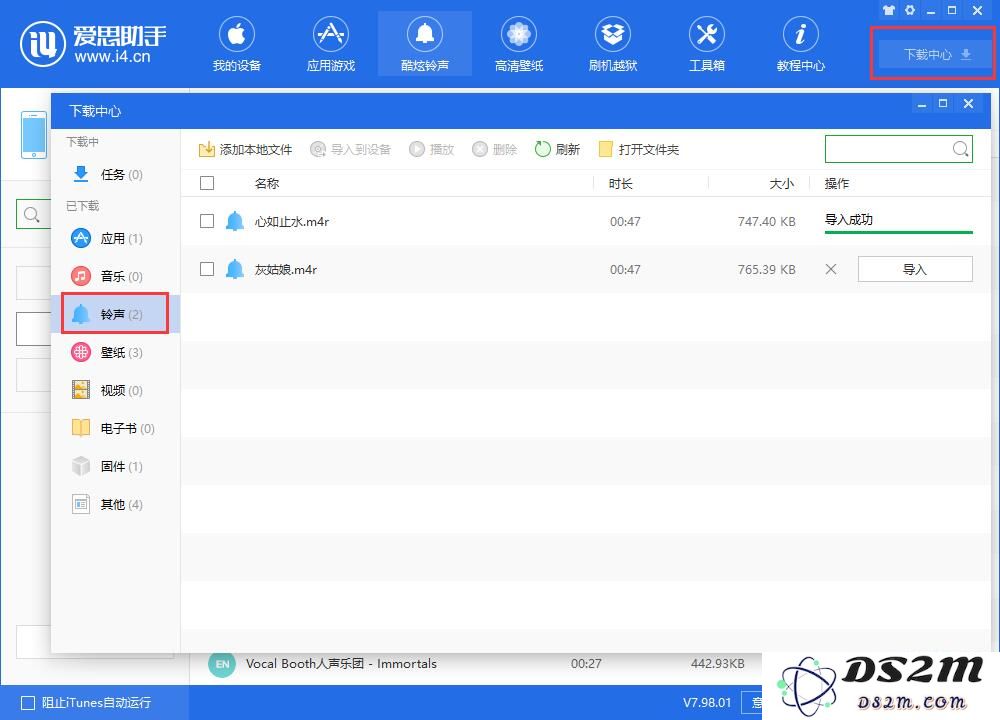Select 任务 (0) in download sidebar
The height and width of the screenshot is (720, 1000).
(115, 174)
